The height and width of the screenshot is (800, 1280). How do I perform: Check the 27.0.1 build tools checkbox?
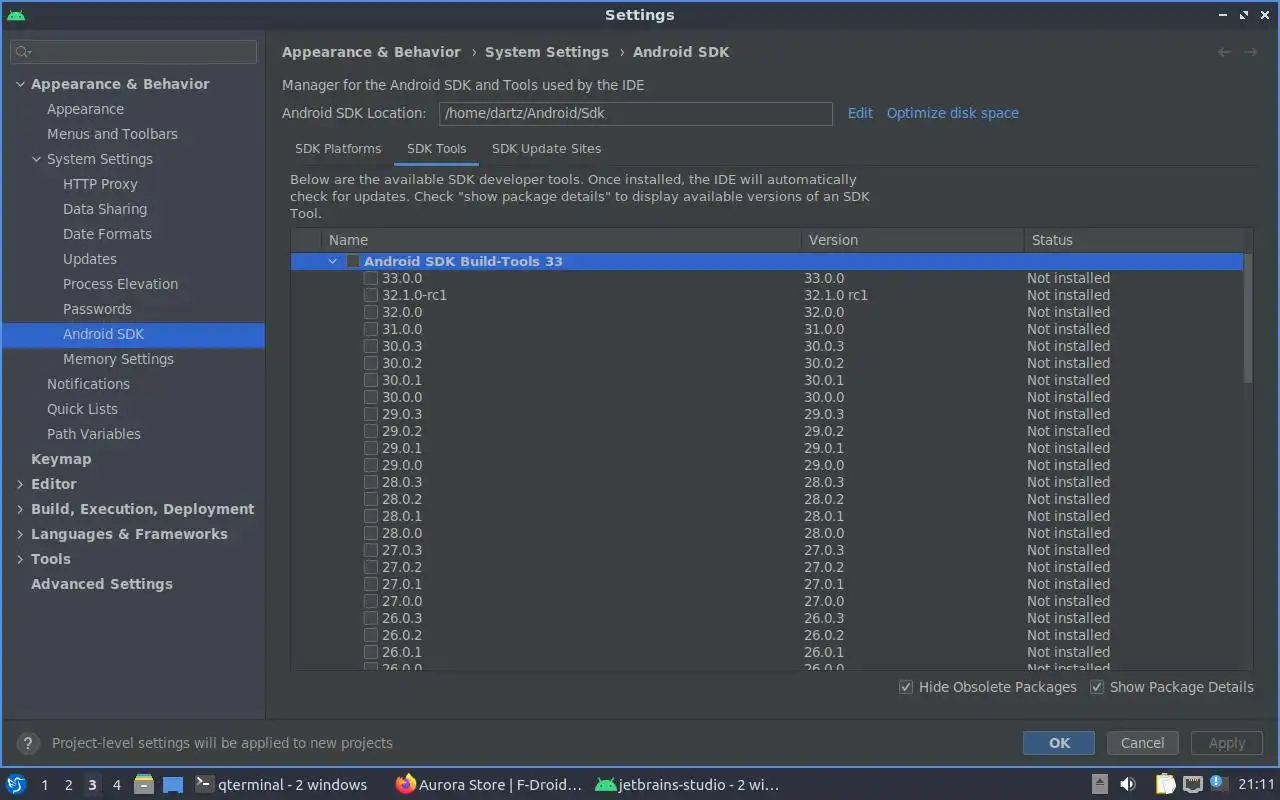370,584
